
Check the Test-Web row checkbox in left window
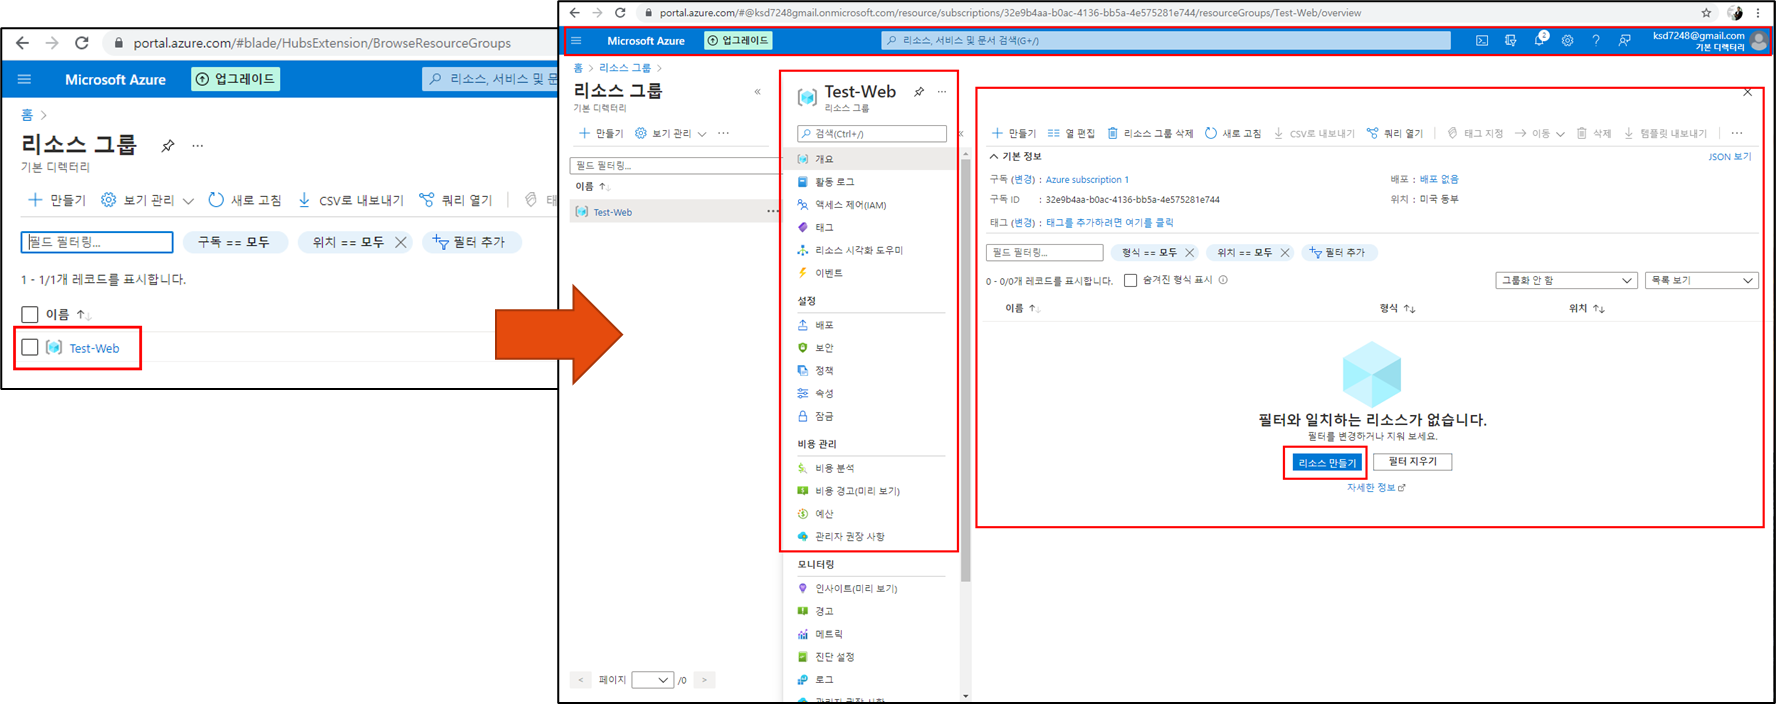pyautogui.click(x=30, y=347)
